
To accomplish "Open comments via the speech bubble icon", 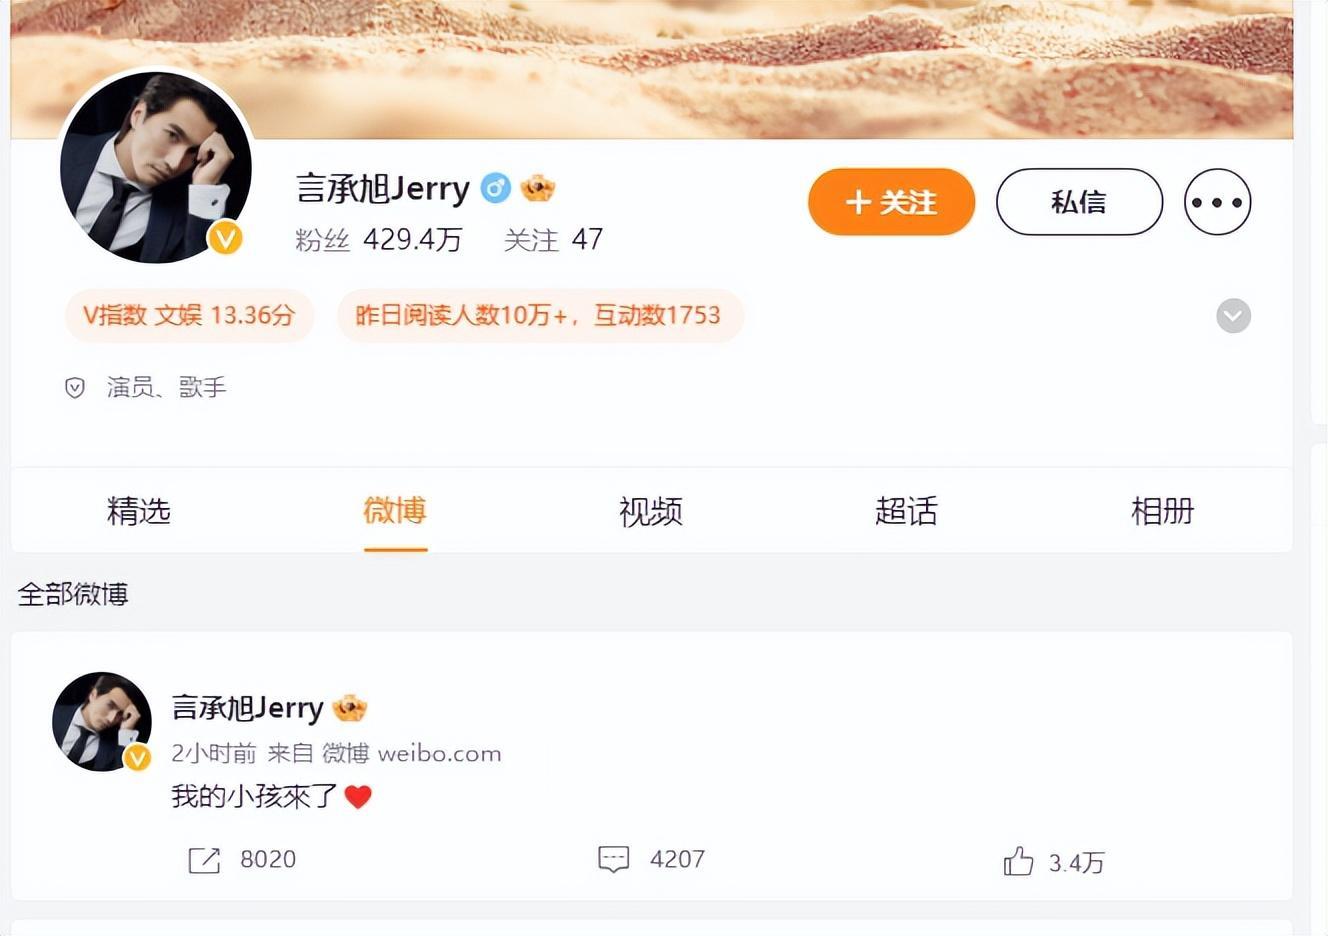I will [x=613, y=859].
